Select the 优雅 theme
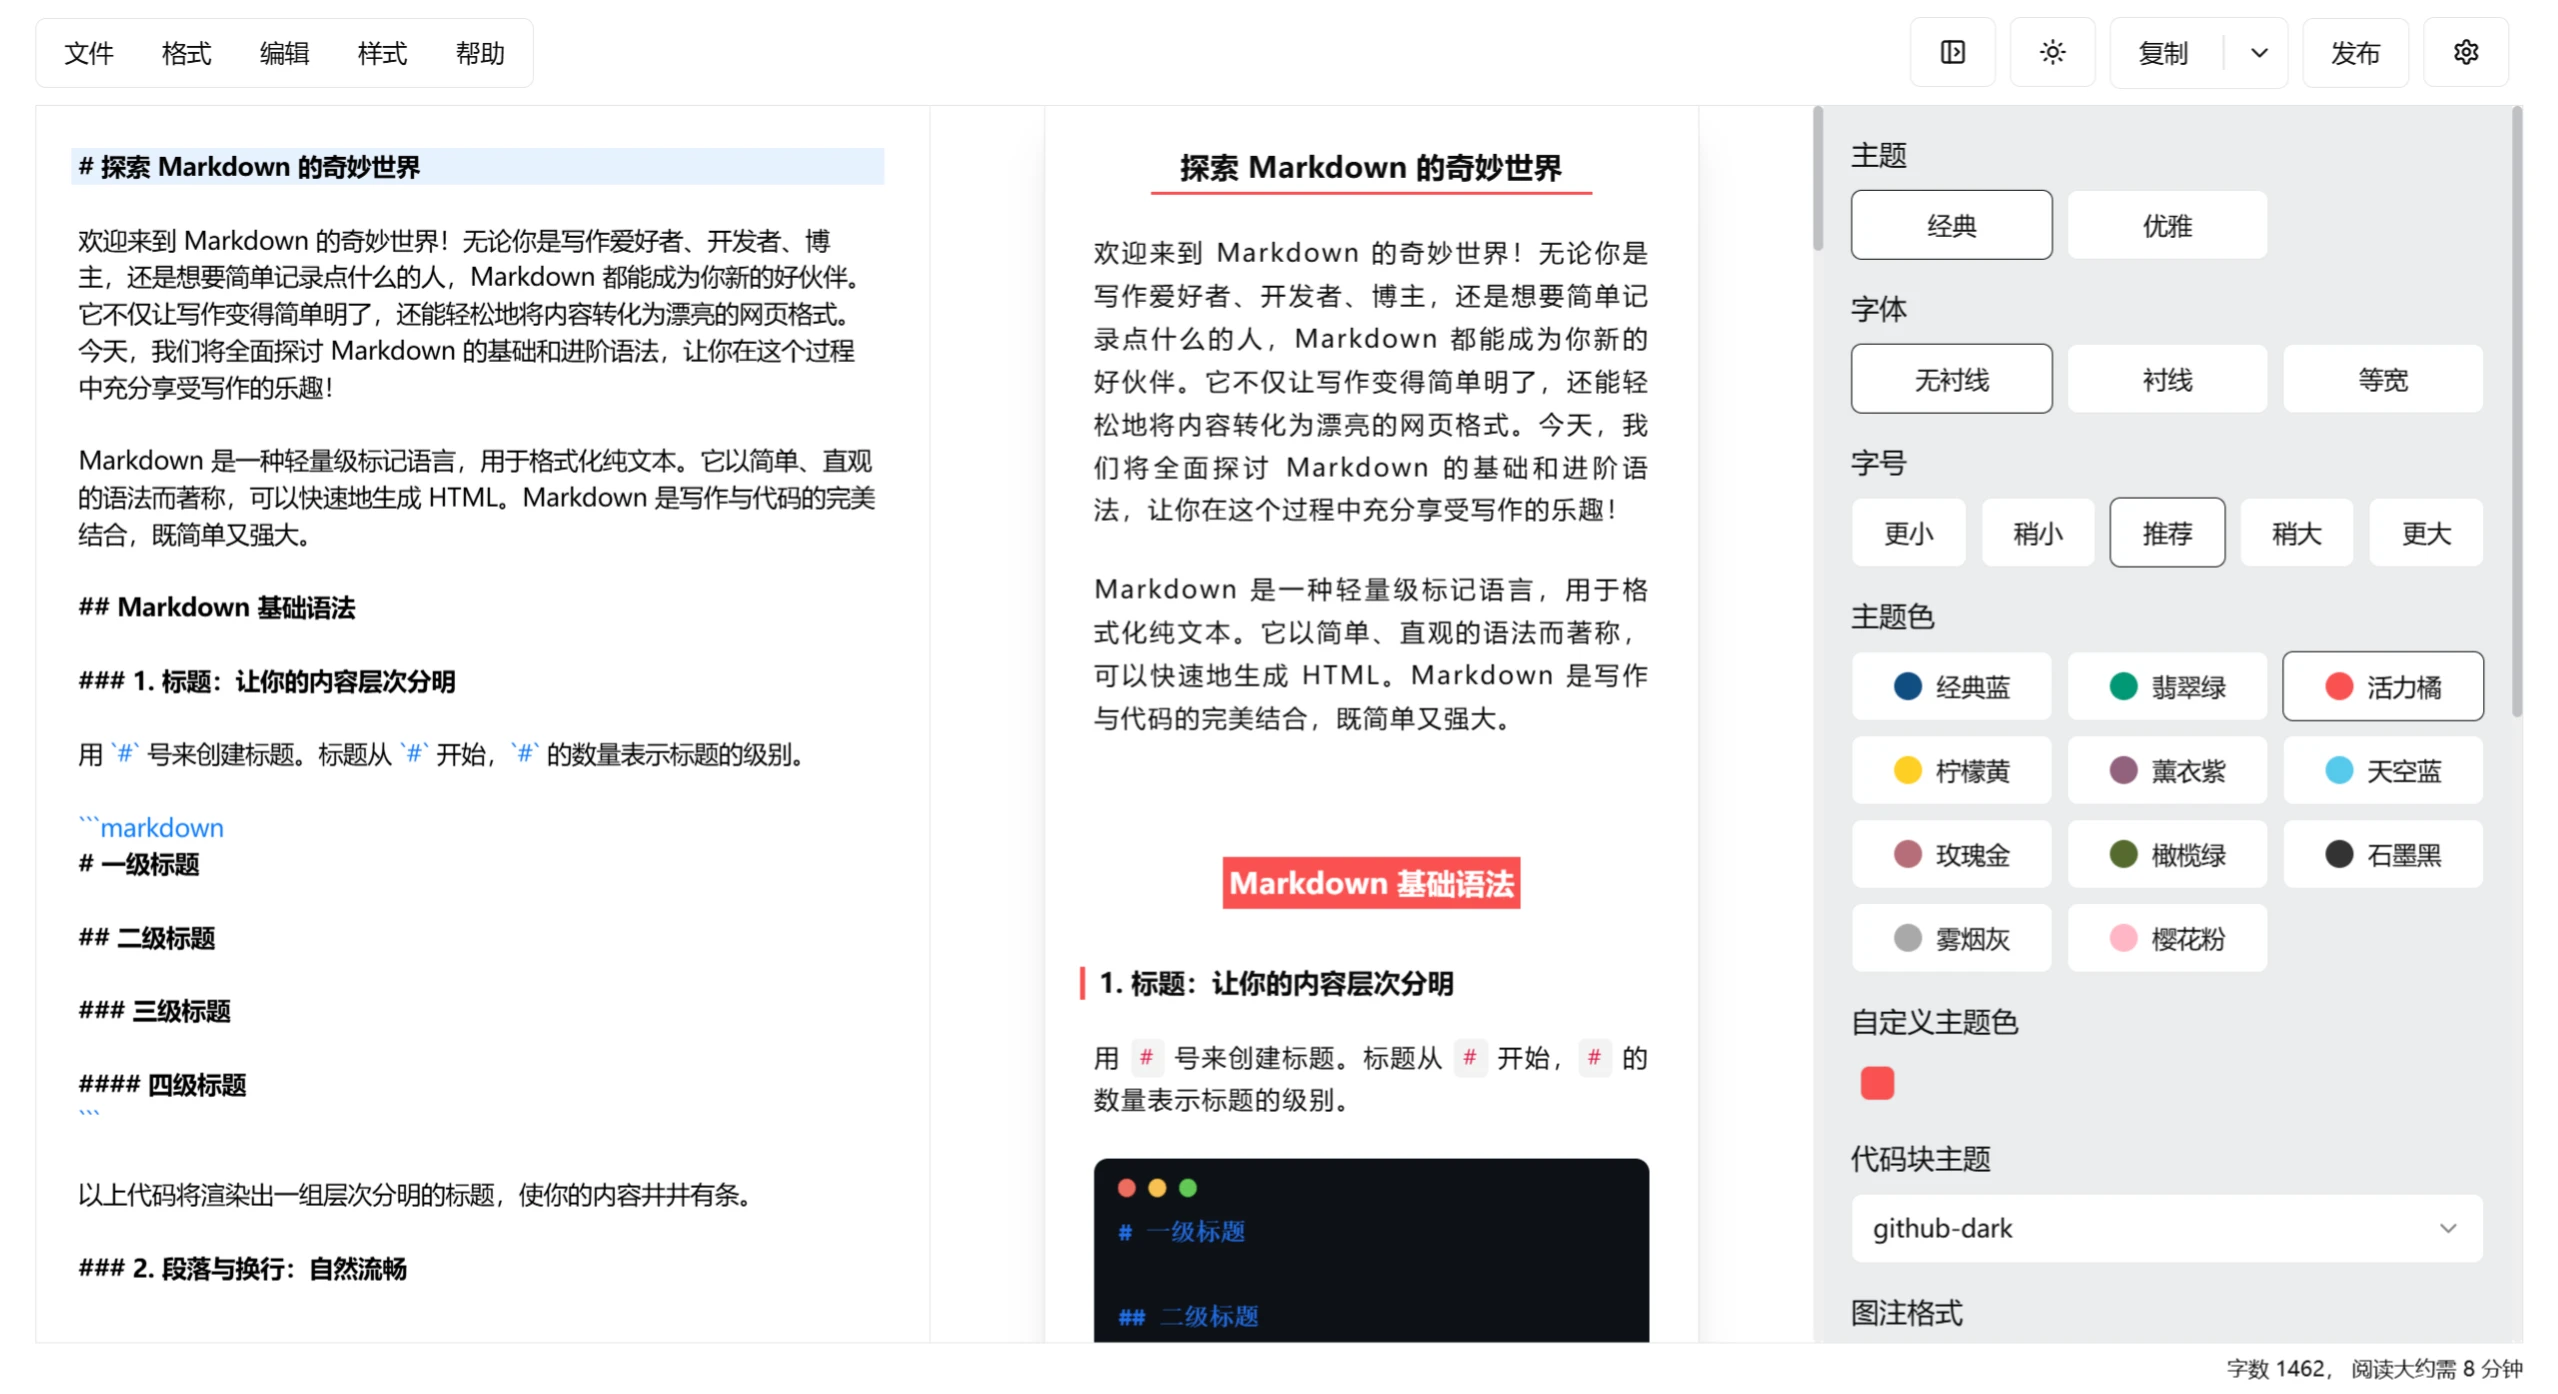 click(x=2166, y=224)
